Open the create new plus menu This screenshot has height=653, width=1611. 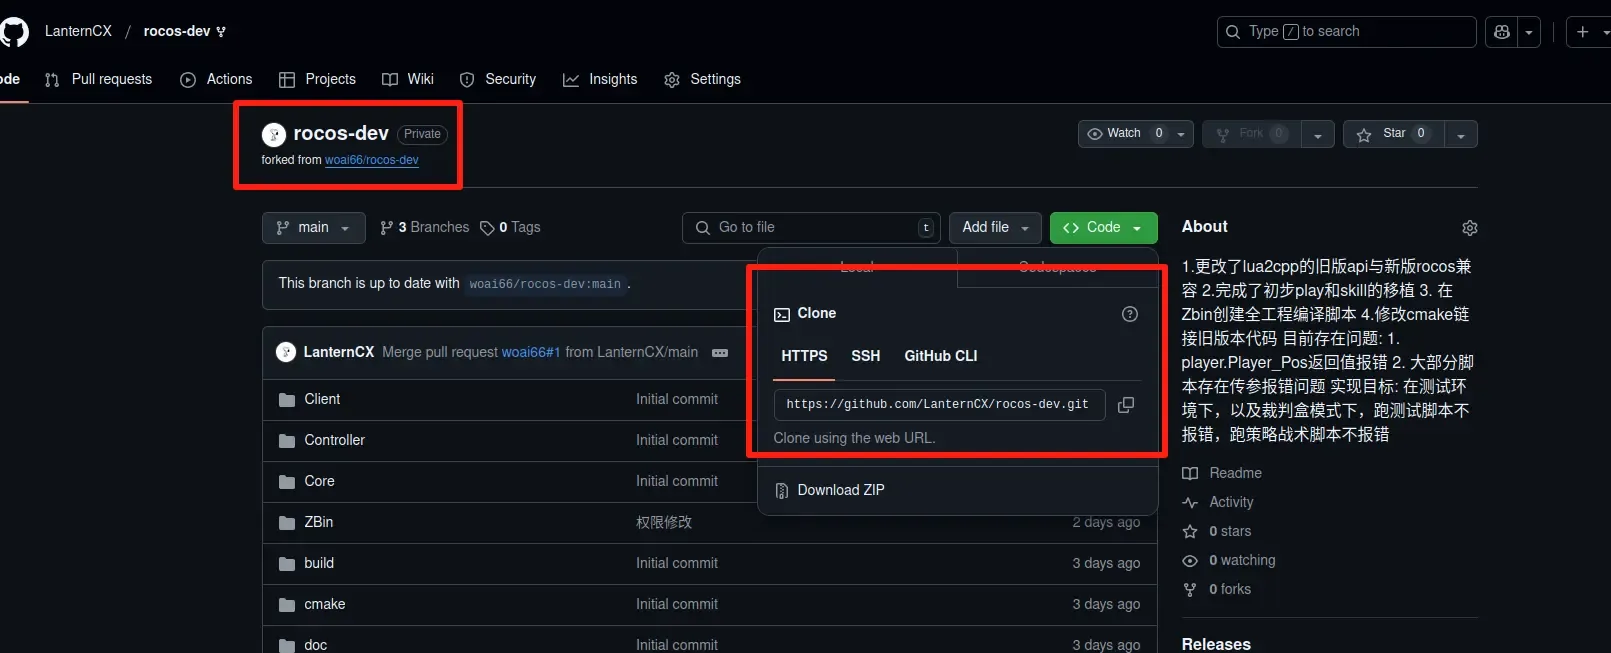click(x=1588, y=32)
